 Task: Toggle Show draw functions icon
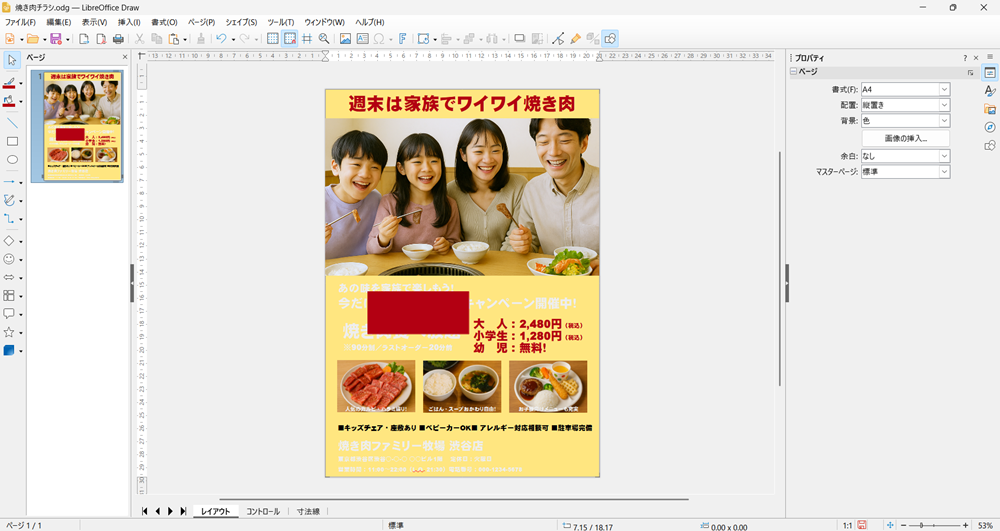click(x=610, y=39)
